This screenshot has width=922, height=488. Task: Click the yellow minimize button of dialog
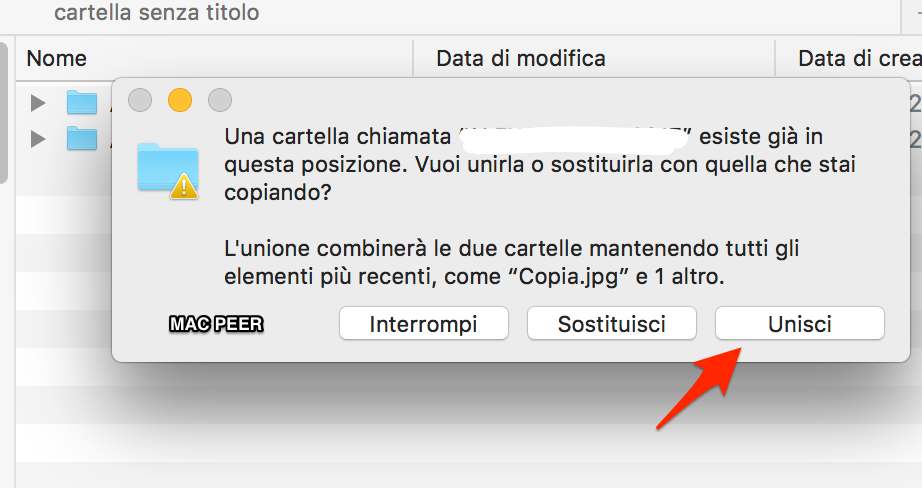pyautogui.click(x=180, y=100)
